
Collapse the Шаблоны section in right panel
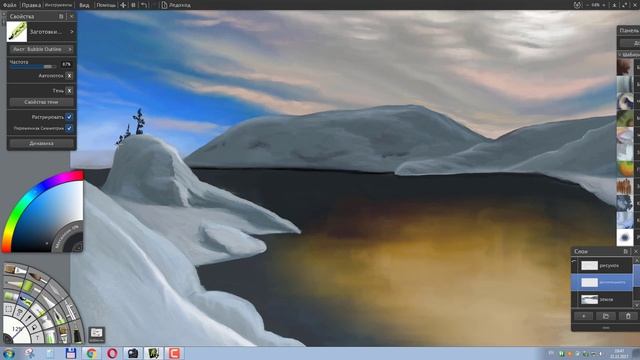click(x=621, y=54)
